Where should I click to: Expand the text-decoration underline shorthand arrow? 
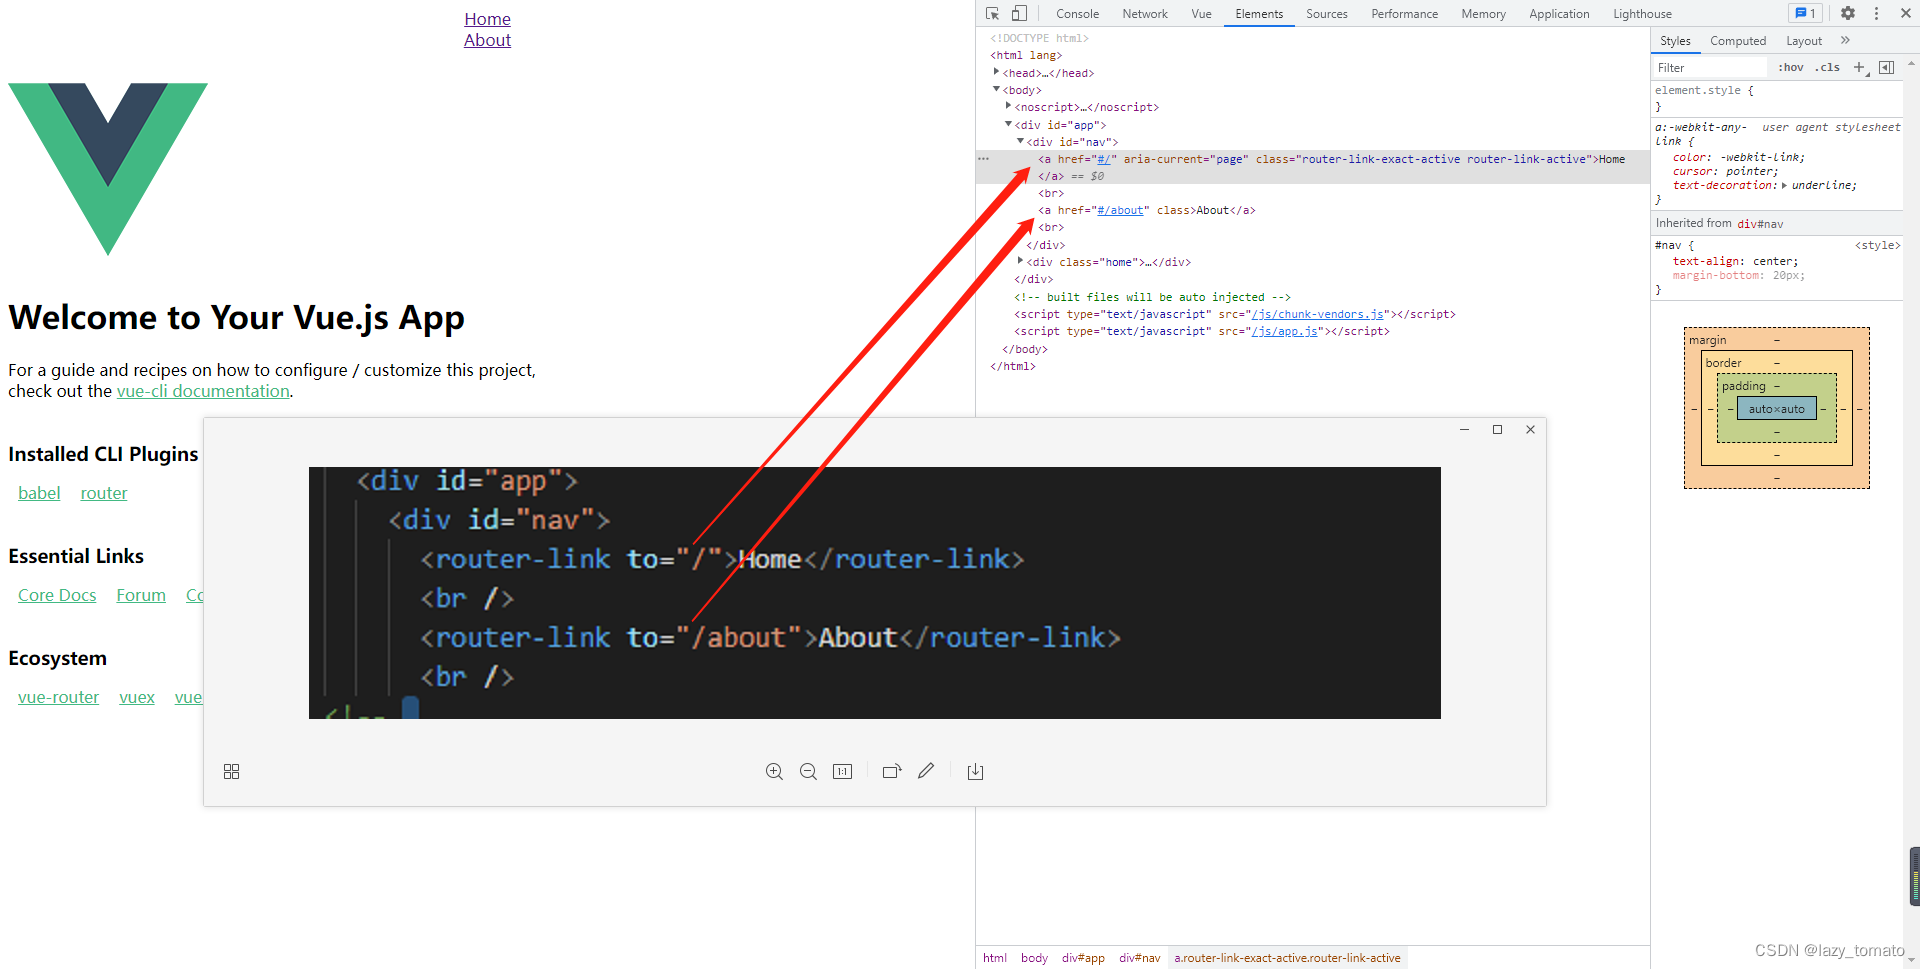1784,185
